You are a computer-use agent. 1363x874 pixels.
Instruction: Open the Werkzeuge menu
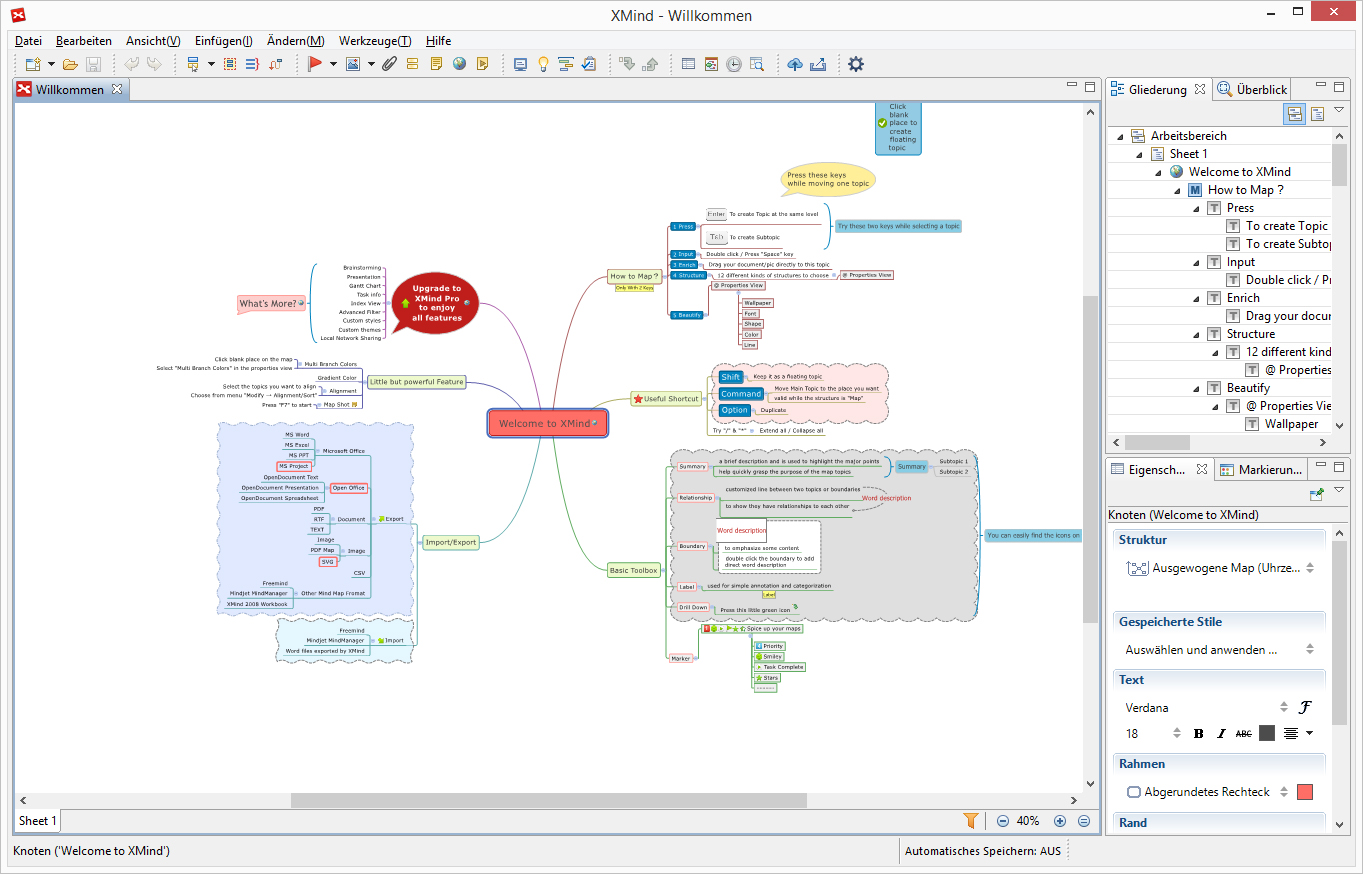(374, 41)
